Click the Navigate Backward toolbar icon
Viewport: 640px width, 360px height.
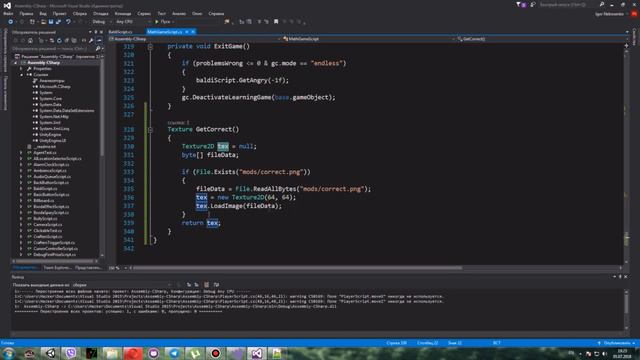coord(11,22)
